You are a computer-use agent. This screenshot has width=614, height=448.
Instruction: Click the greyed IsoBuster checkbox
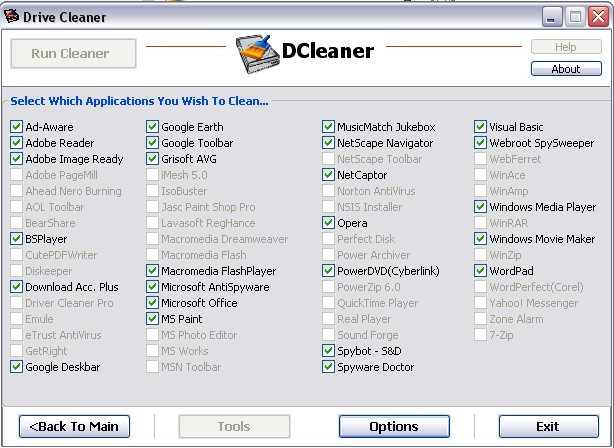152,191
